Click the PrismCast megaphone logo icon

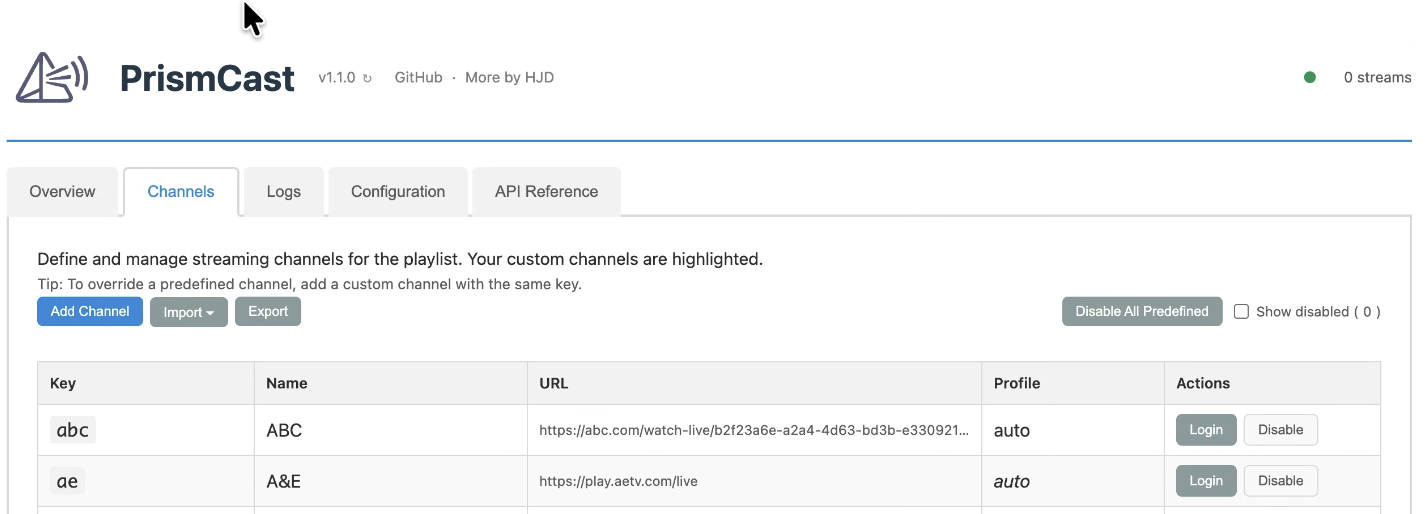(x=52, y=77)
